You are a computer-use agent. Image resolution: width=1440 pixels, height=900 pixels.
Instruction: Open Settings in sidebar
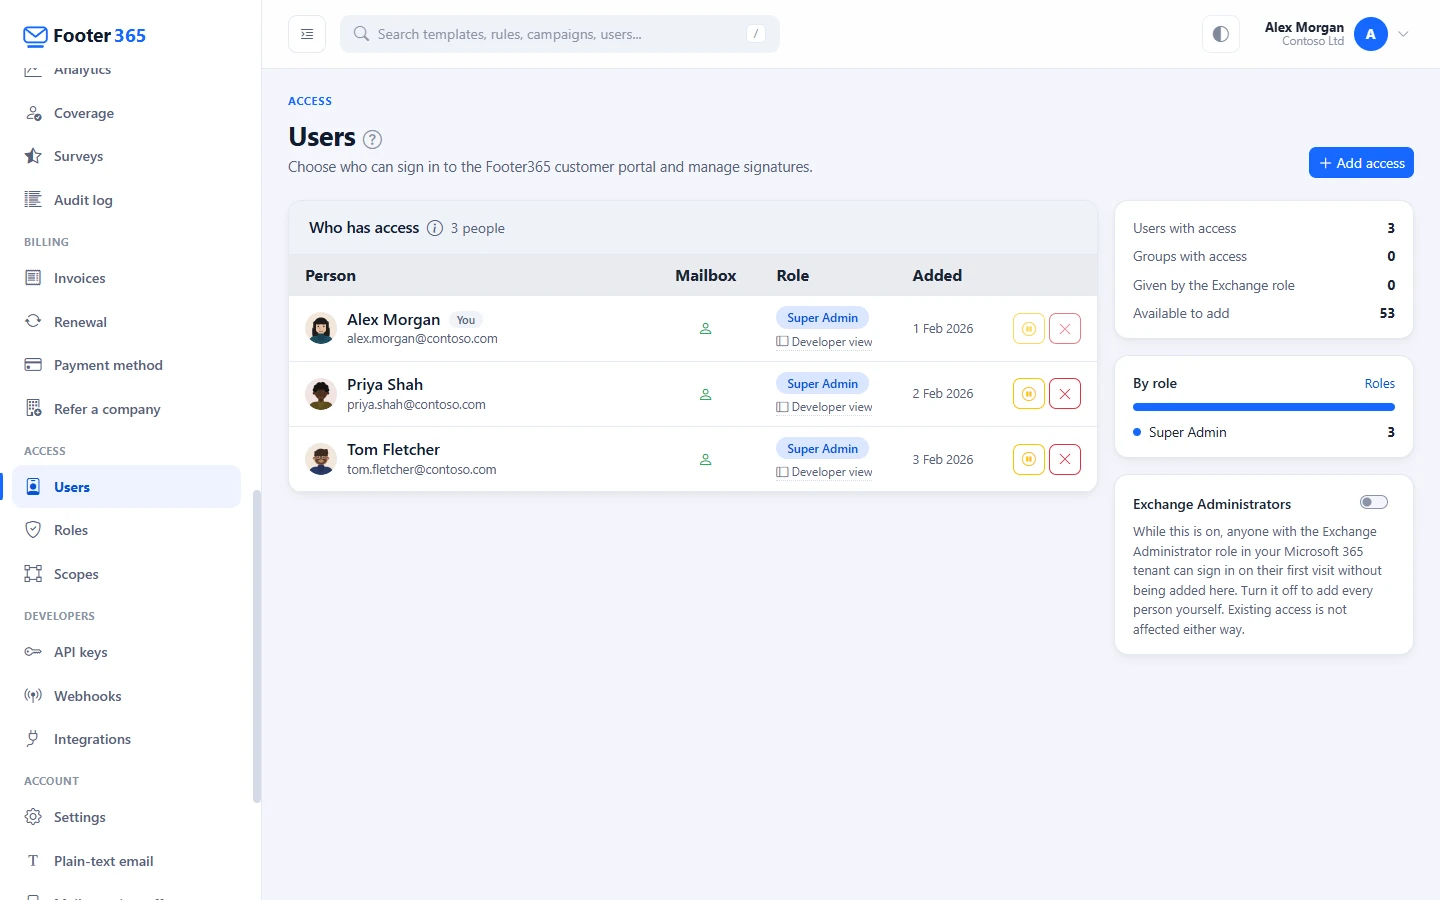pyautogui.click(x=127, y=817)
